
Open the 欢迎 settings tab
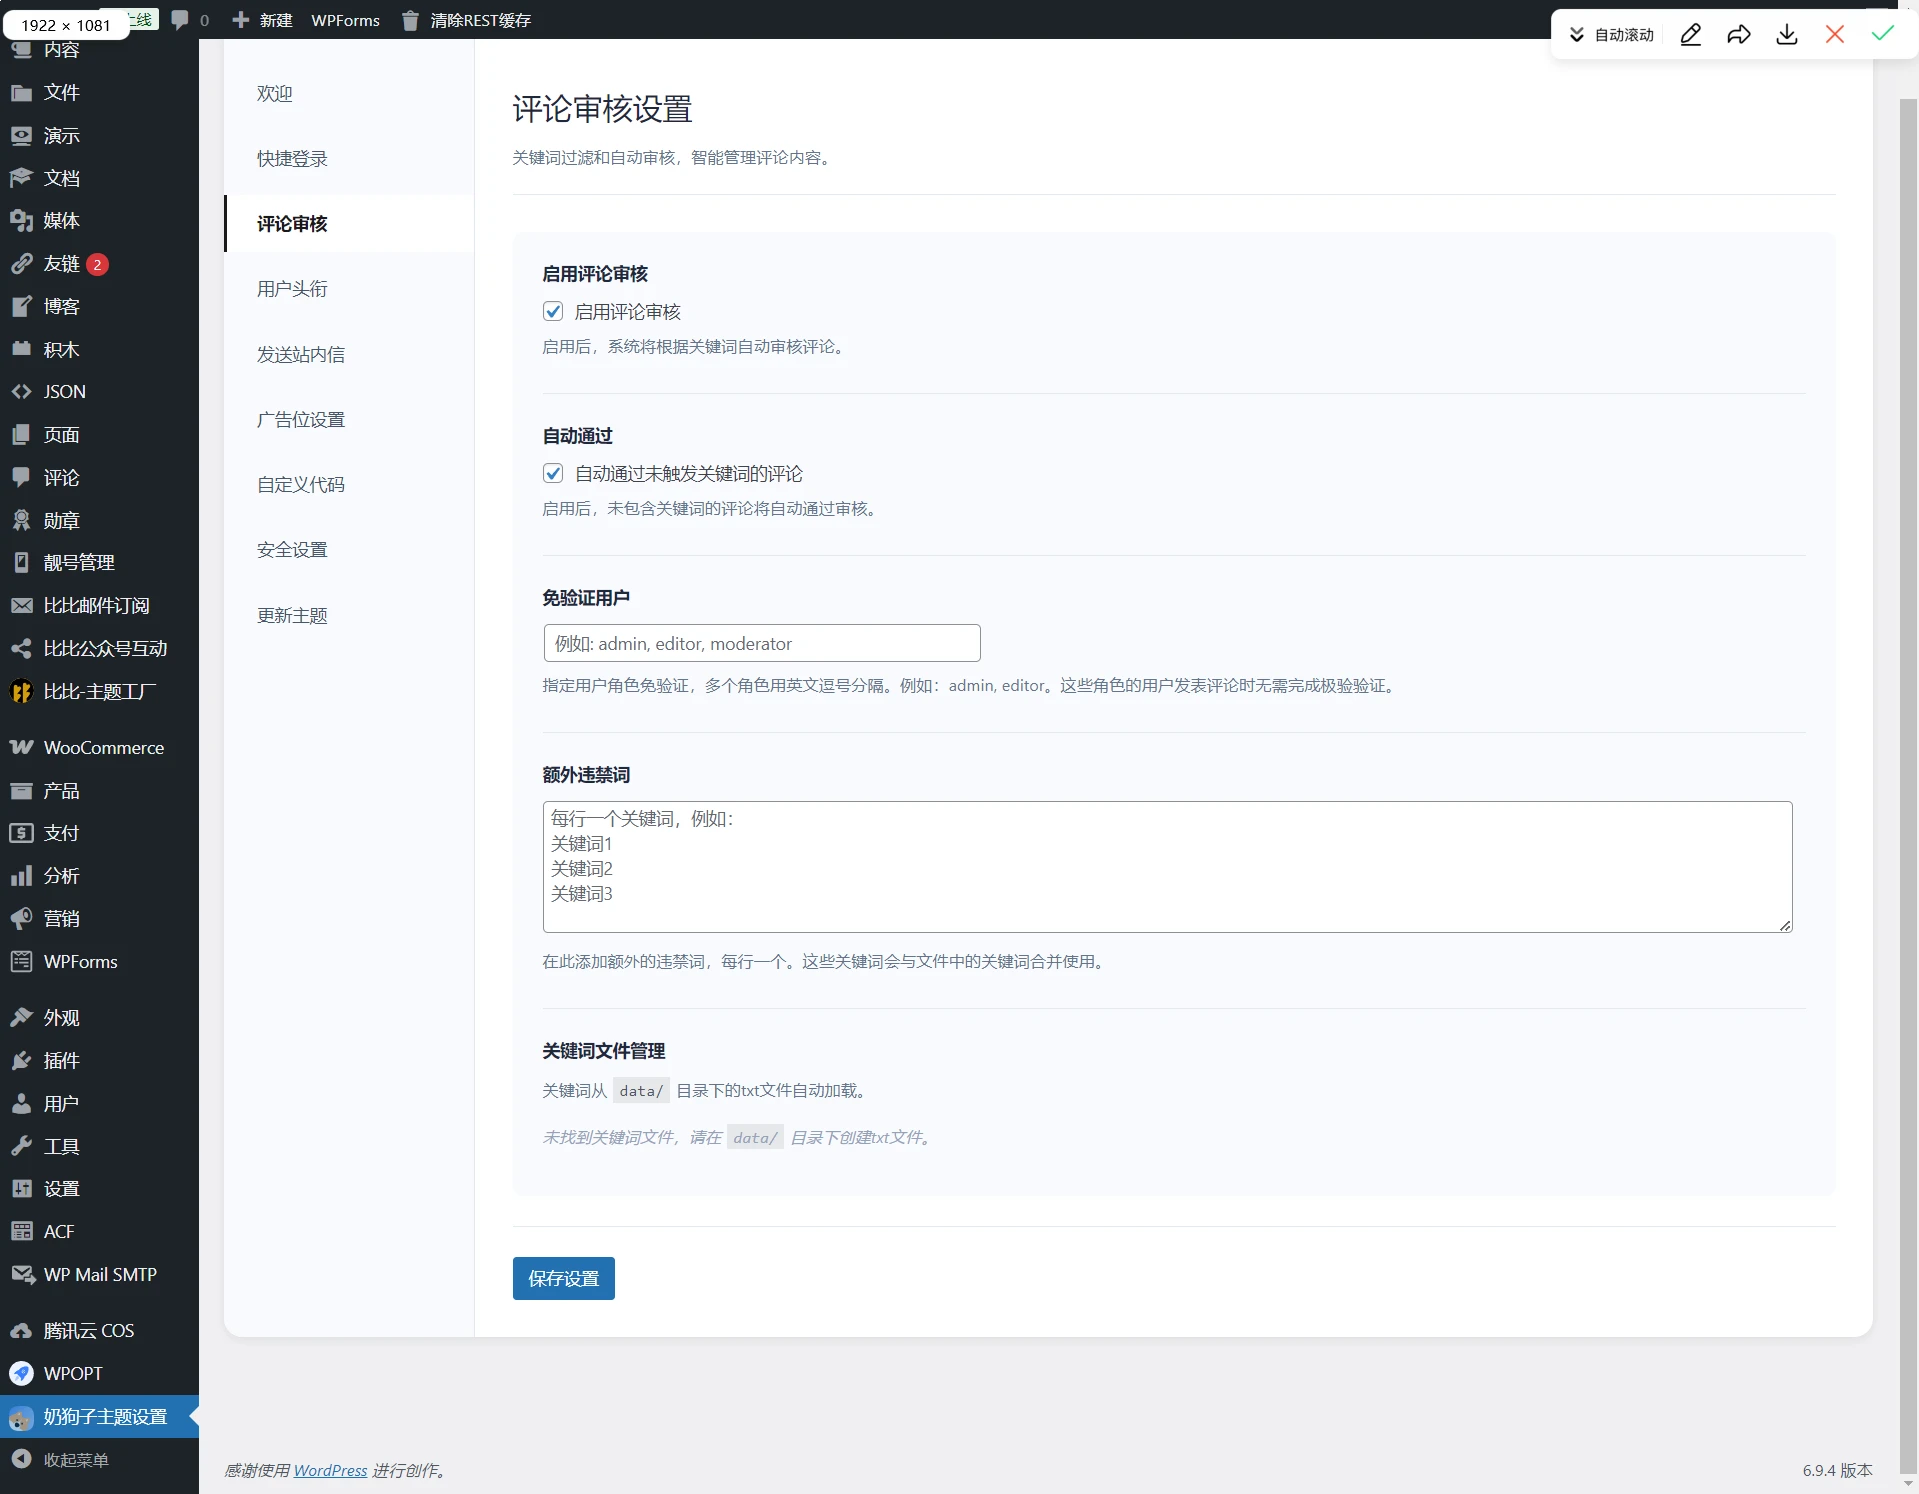click(x=349, y=94)
